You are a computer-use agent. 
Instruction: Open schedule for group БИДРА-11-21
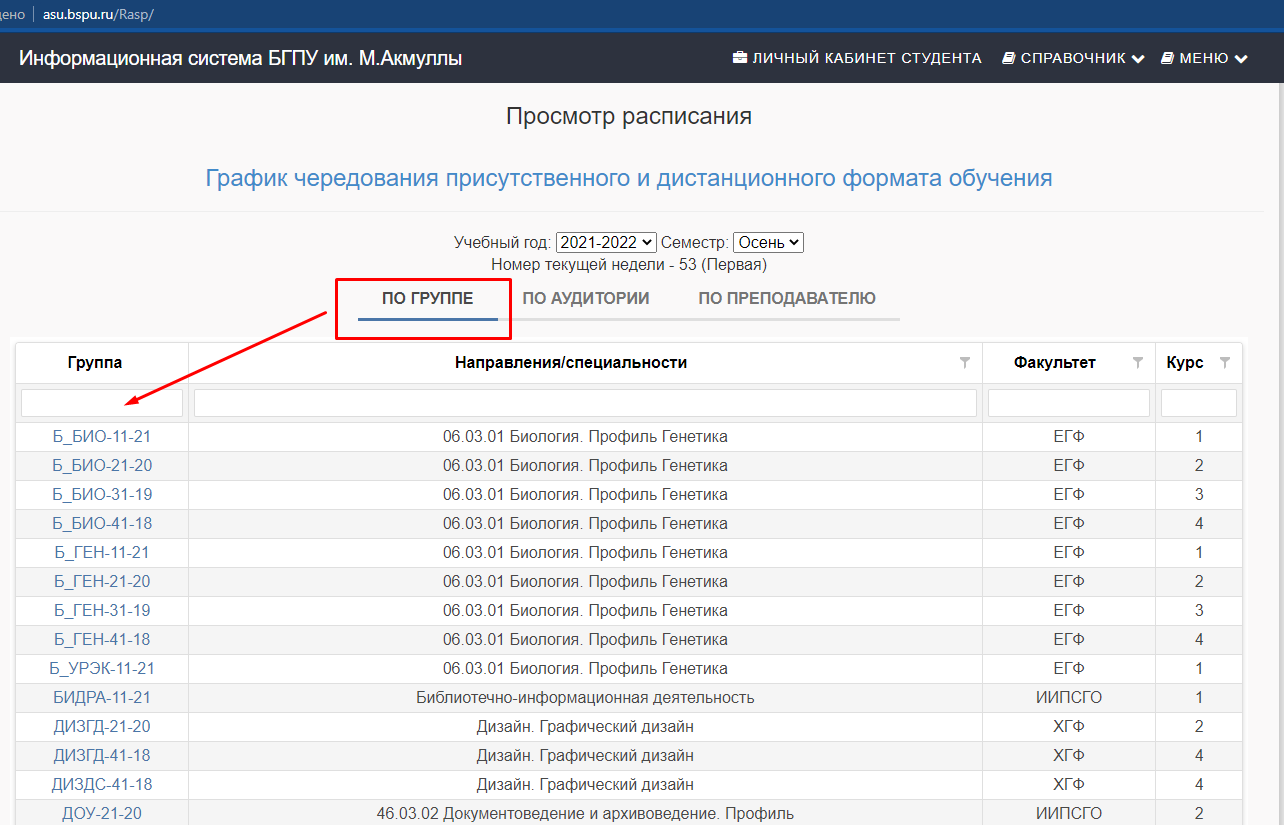coord(102,697)
